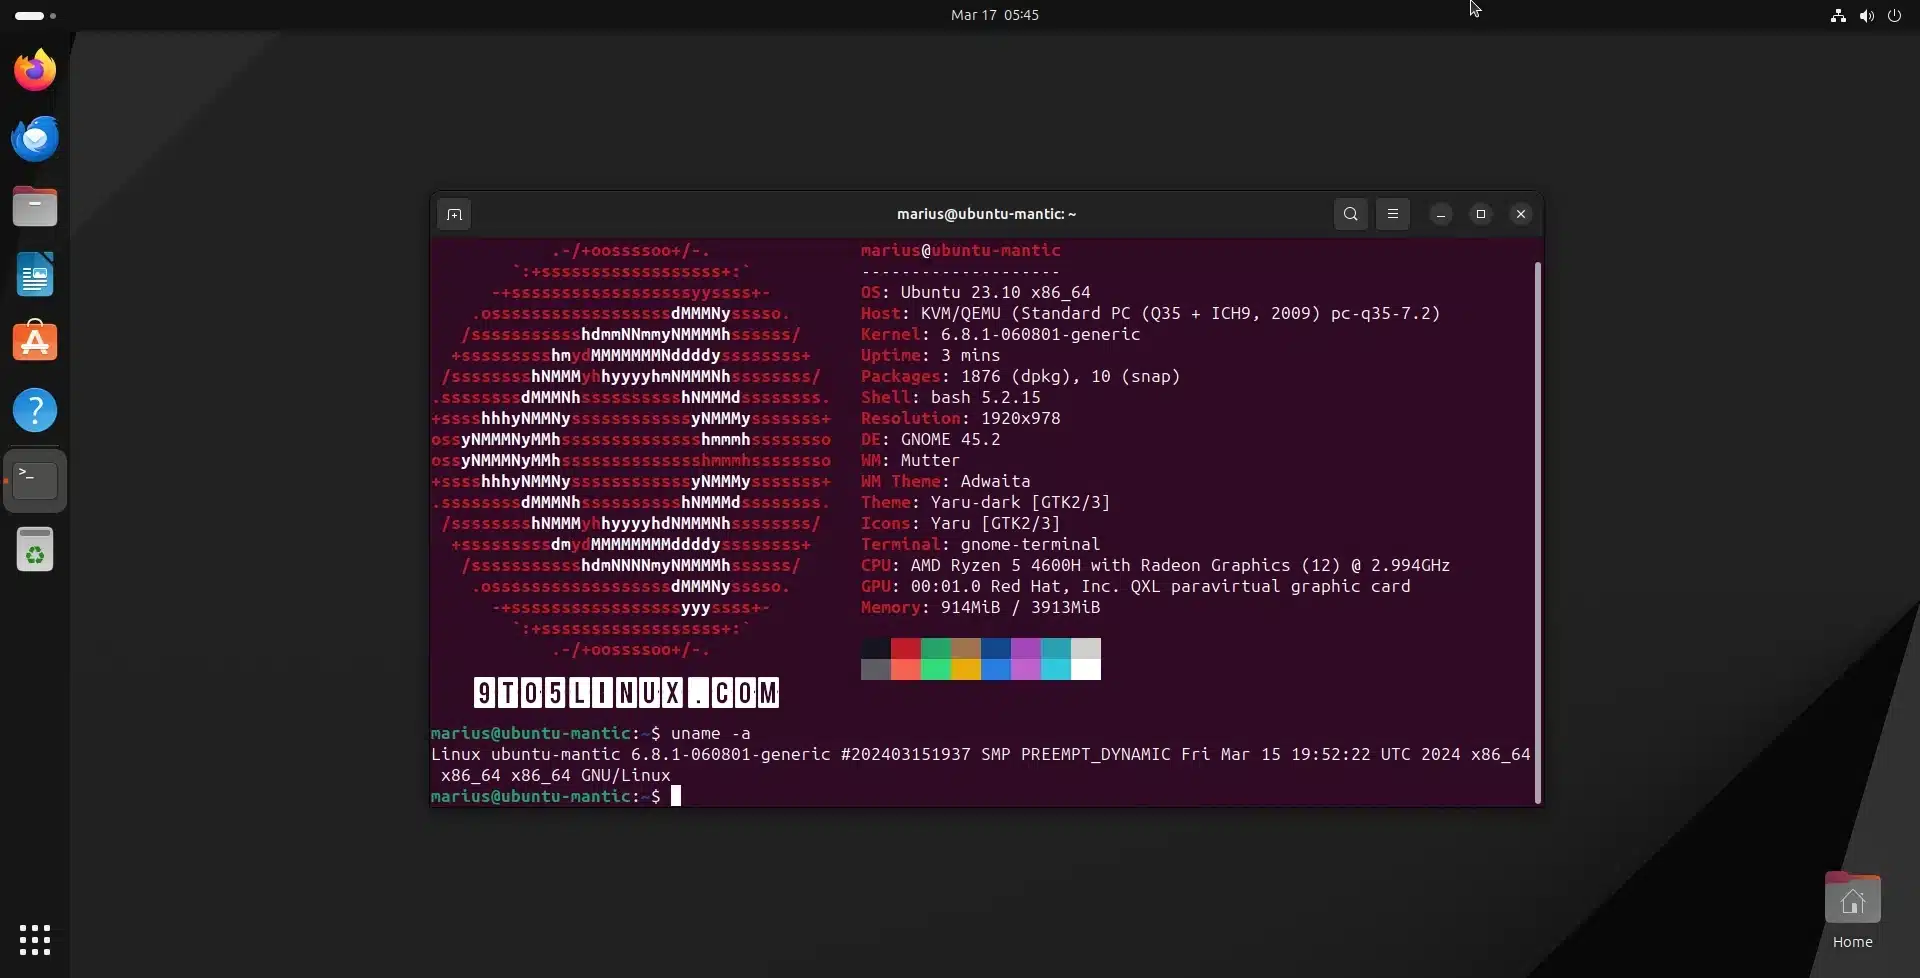1920x978 pixels.
Task: Open the Trash
Action: 35,549
